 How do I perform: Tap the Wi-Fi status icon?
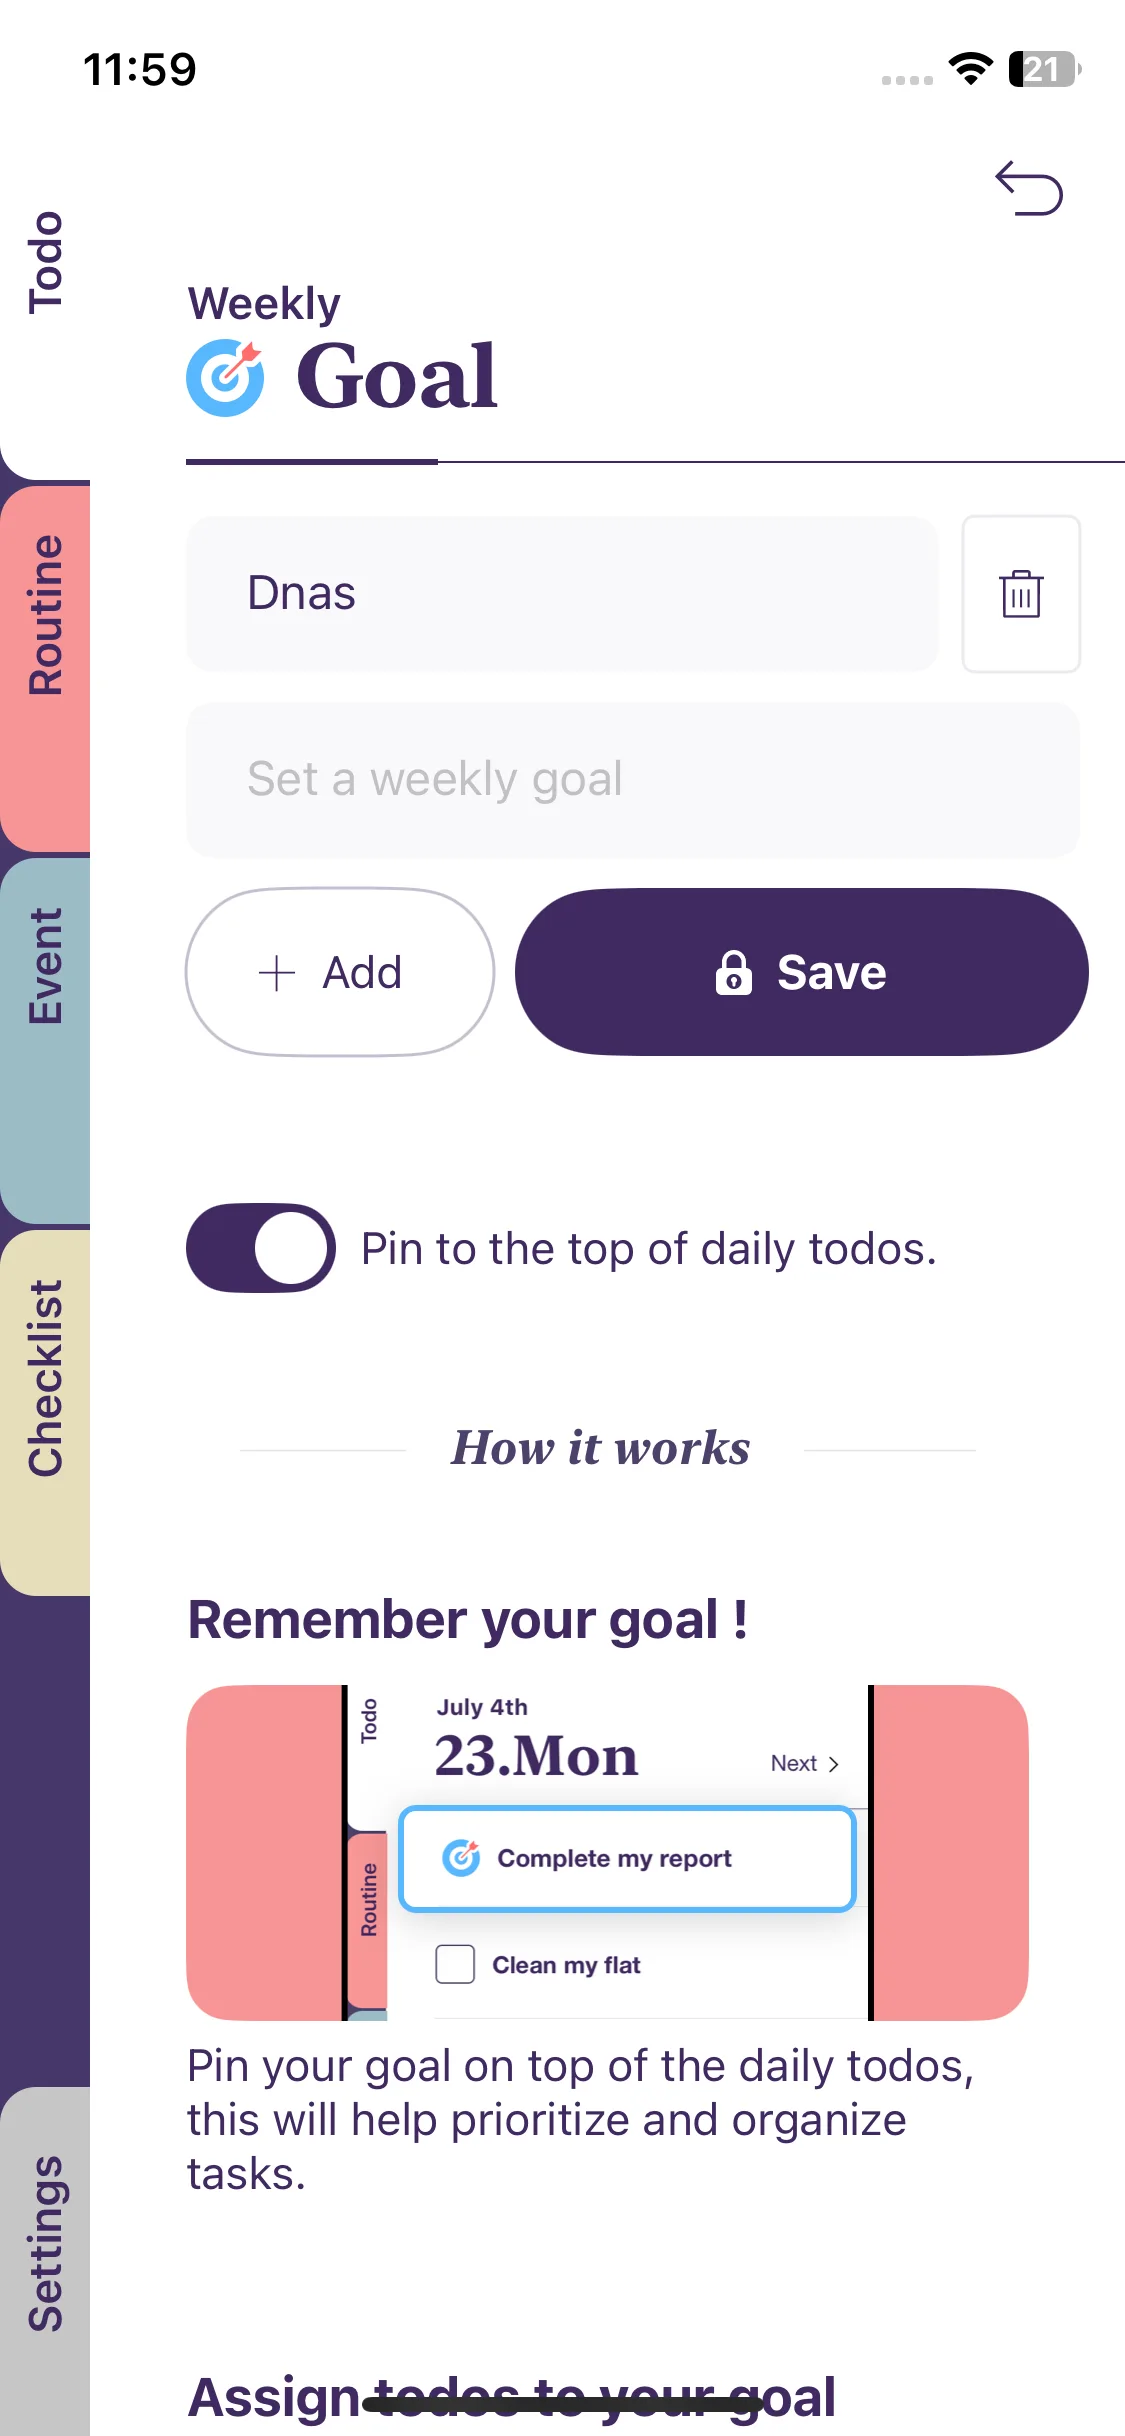tap(970, 69)
